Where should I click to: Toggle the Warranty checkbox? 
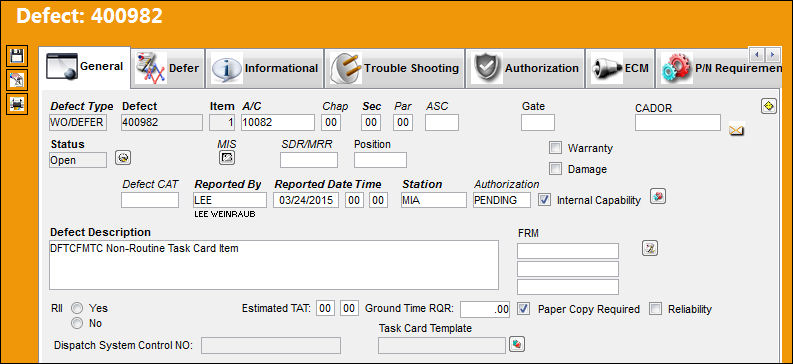tap(556, 148)
